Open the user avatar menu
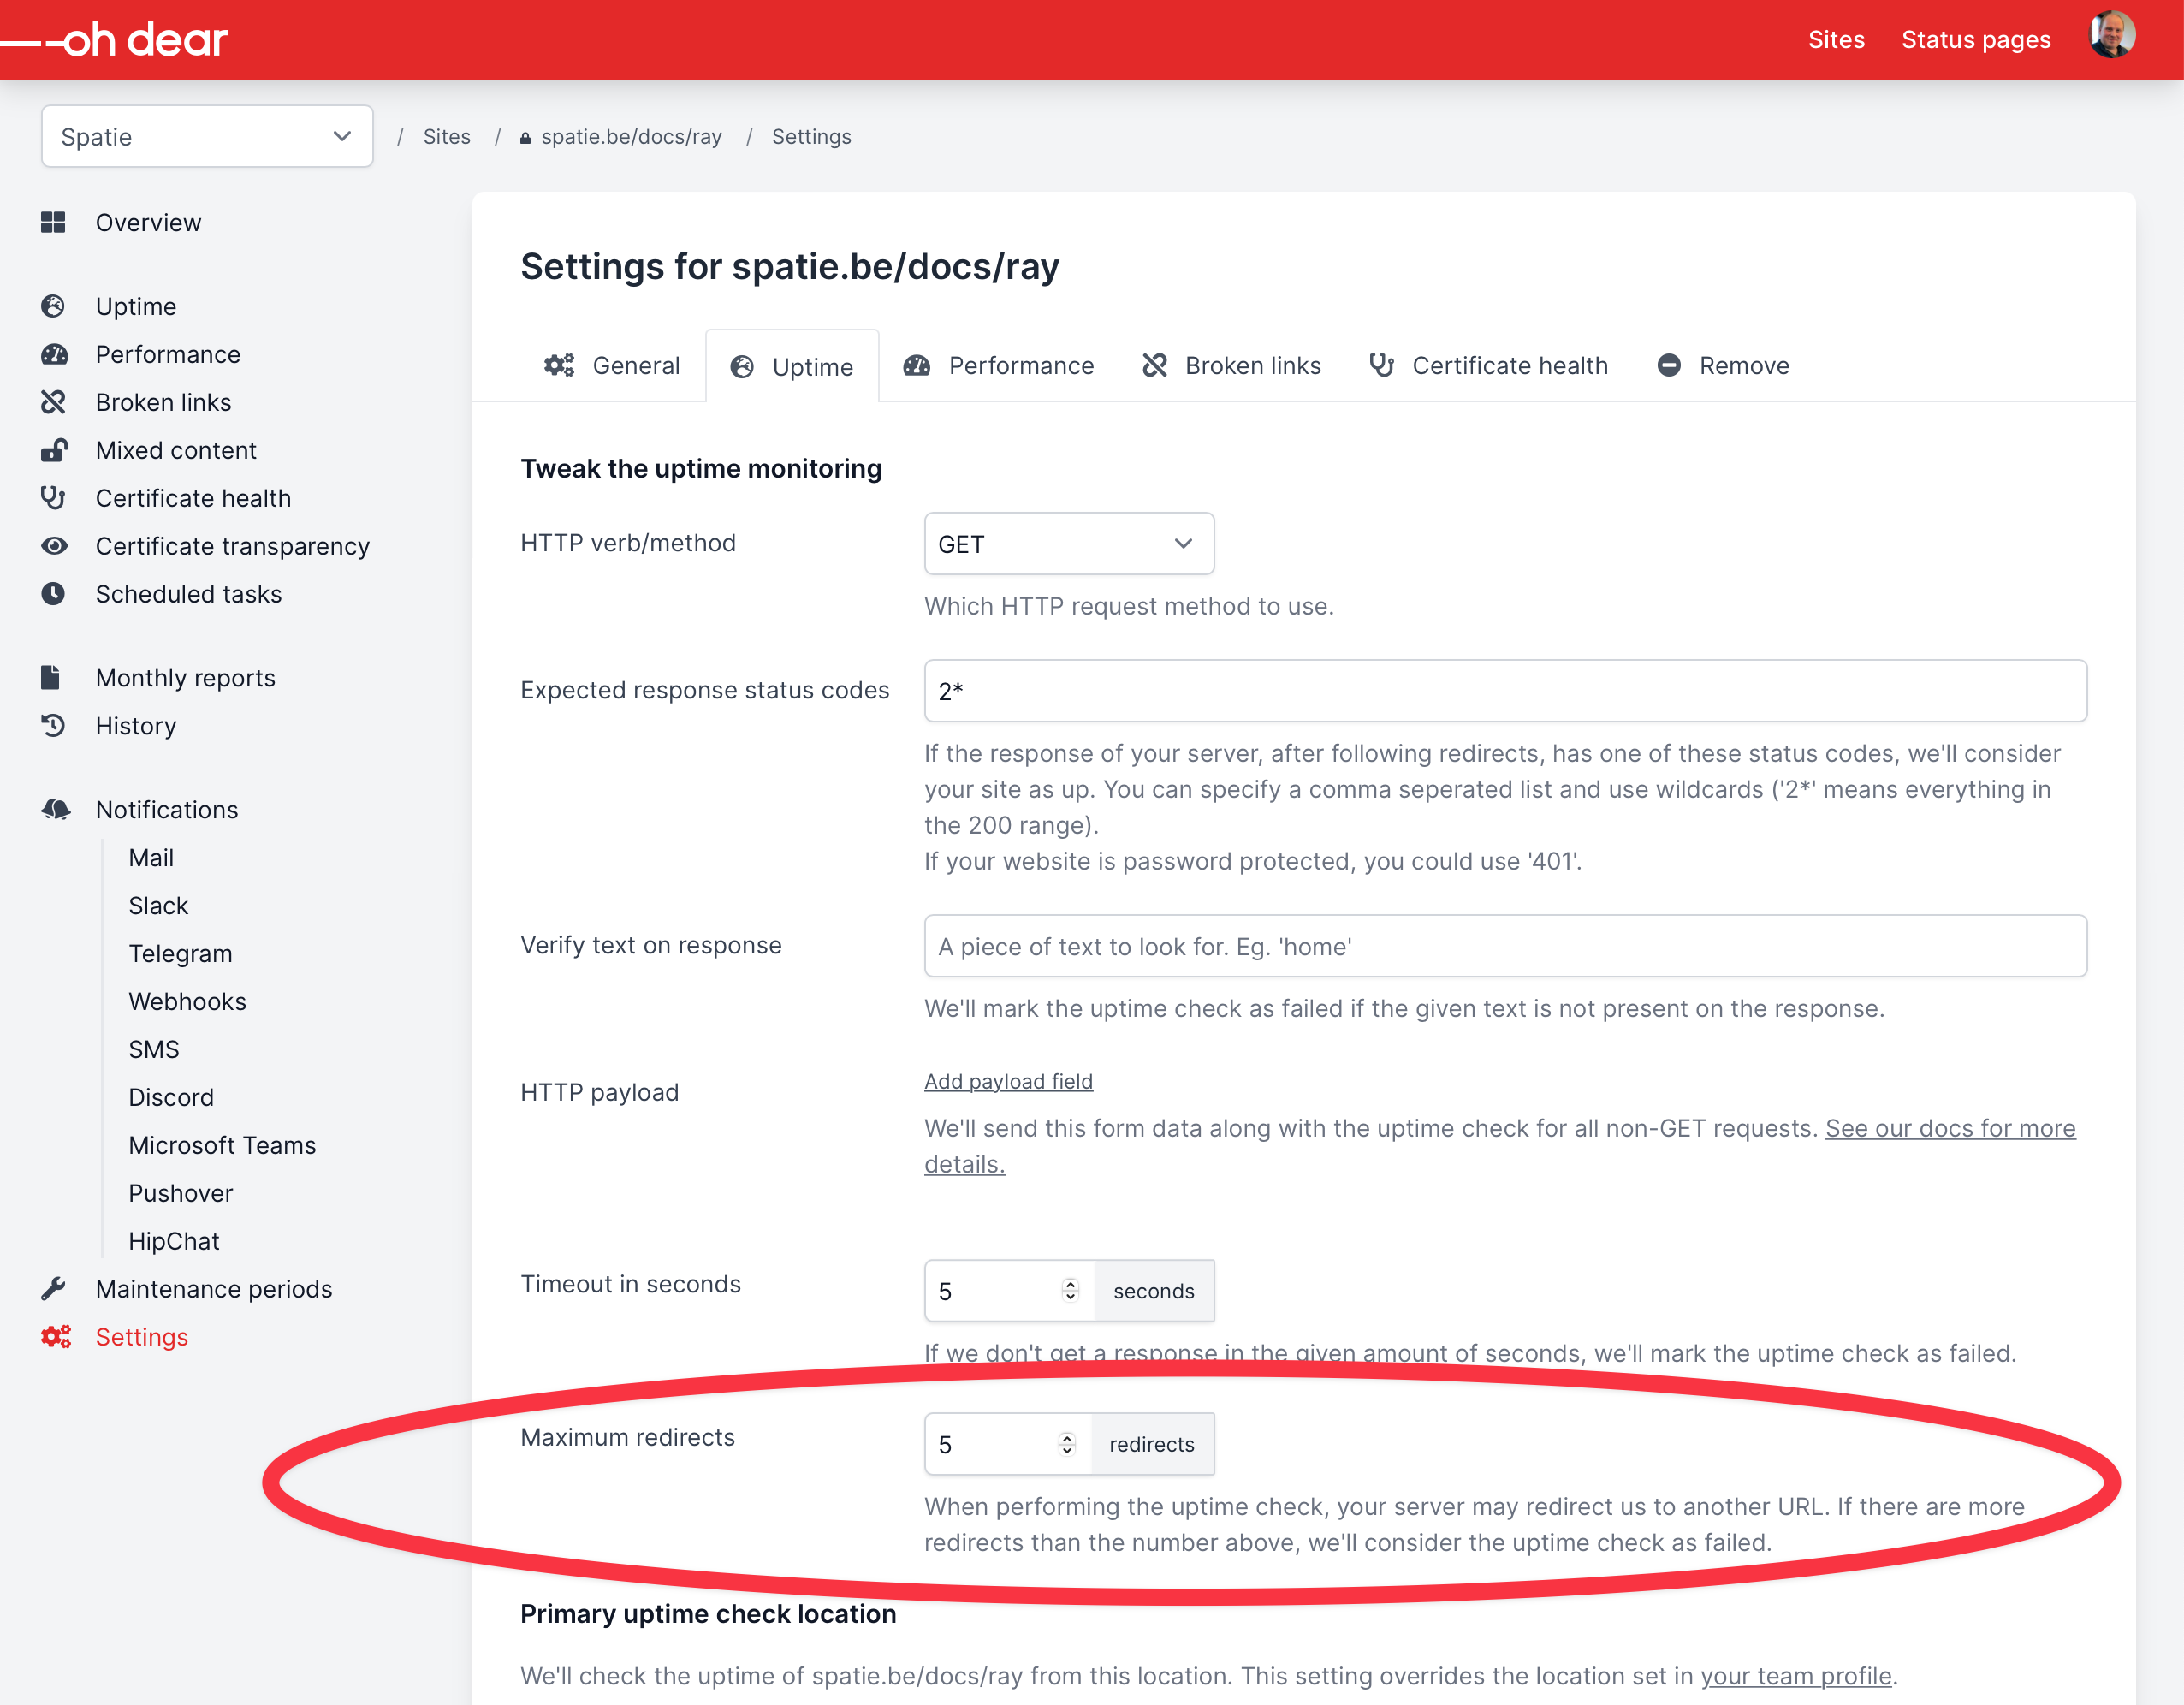The height and width of the screenshot is (1705, 2184). tap(2111, 36)
